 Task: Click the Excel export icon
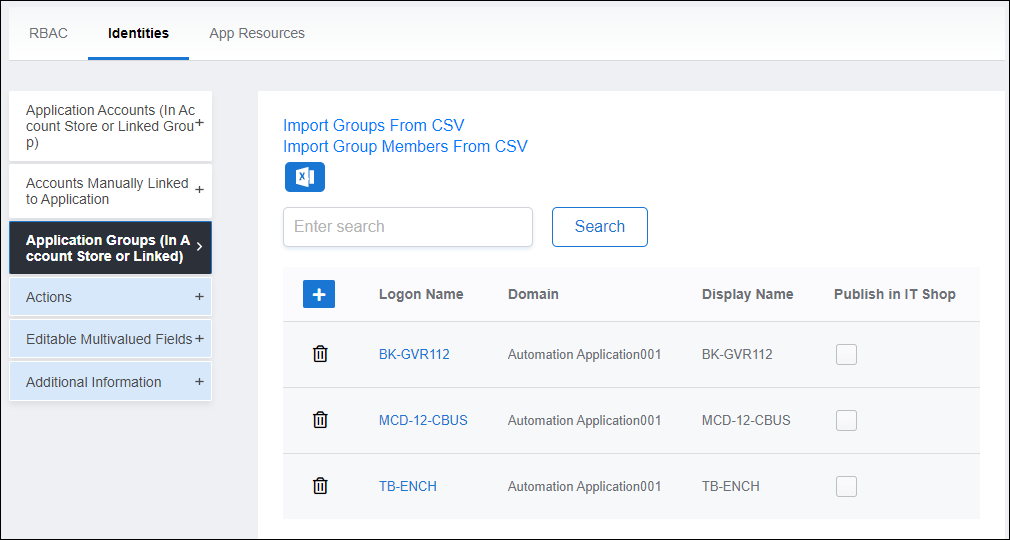click(305, 177)
